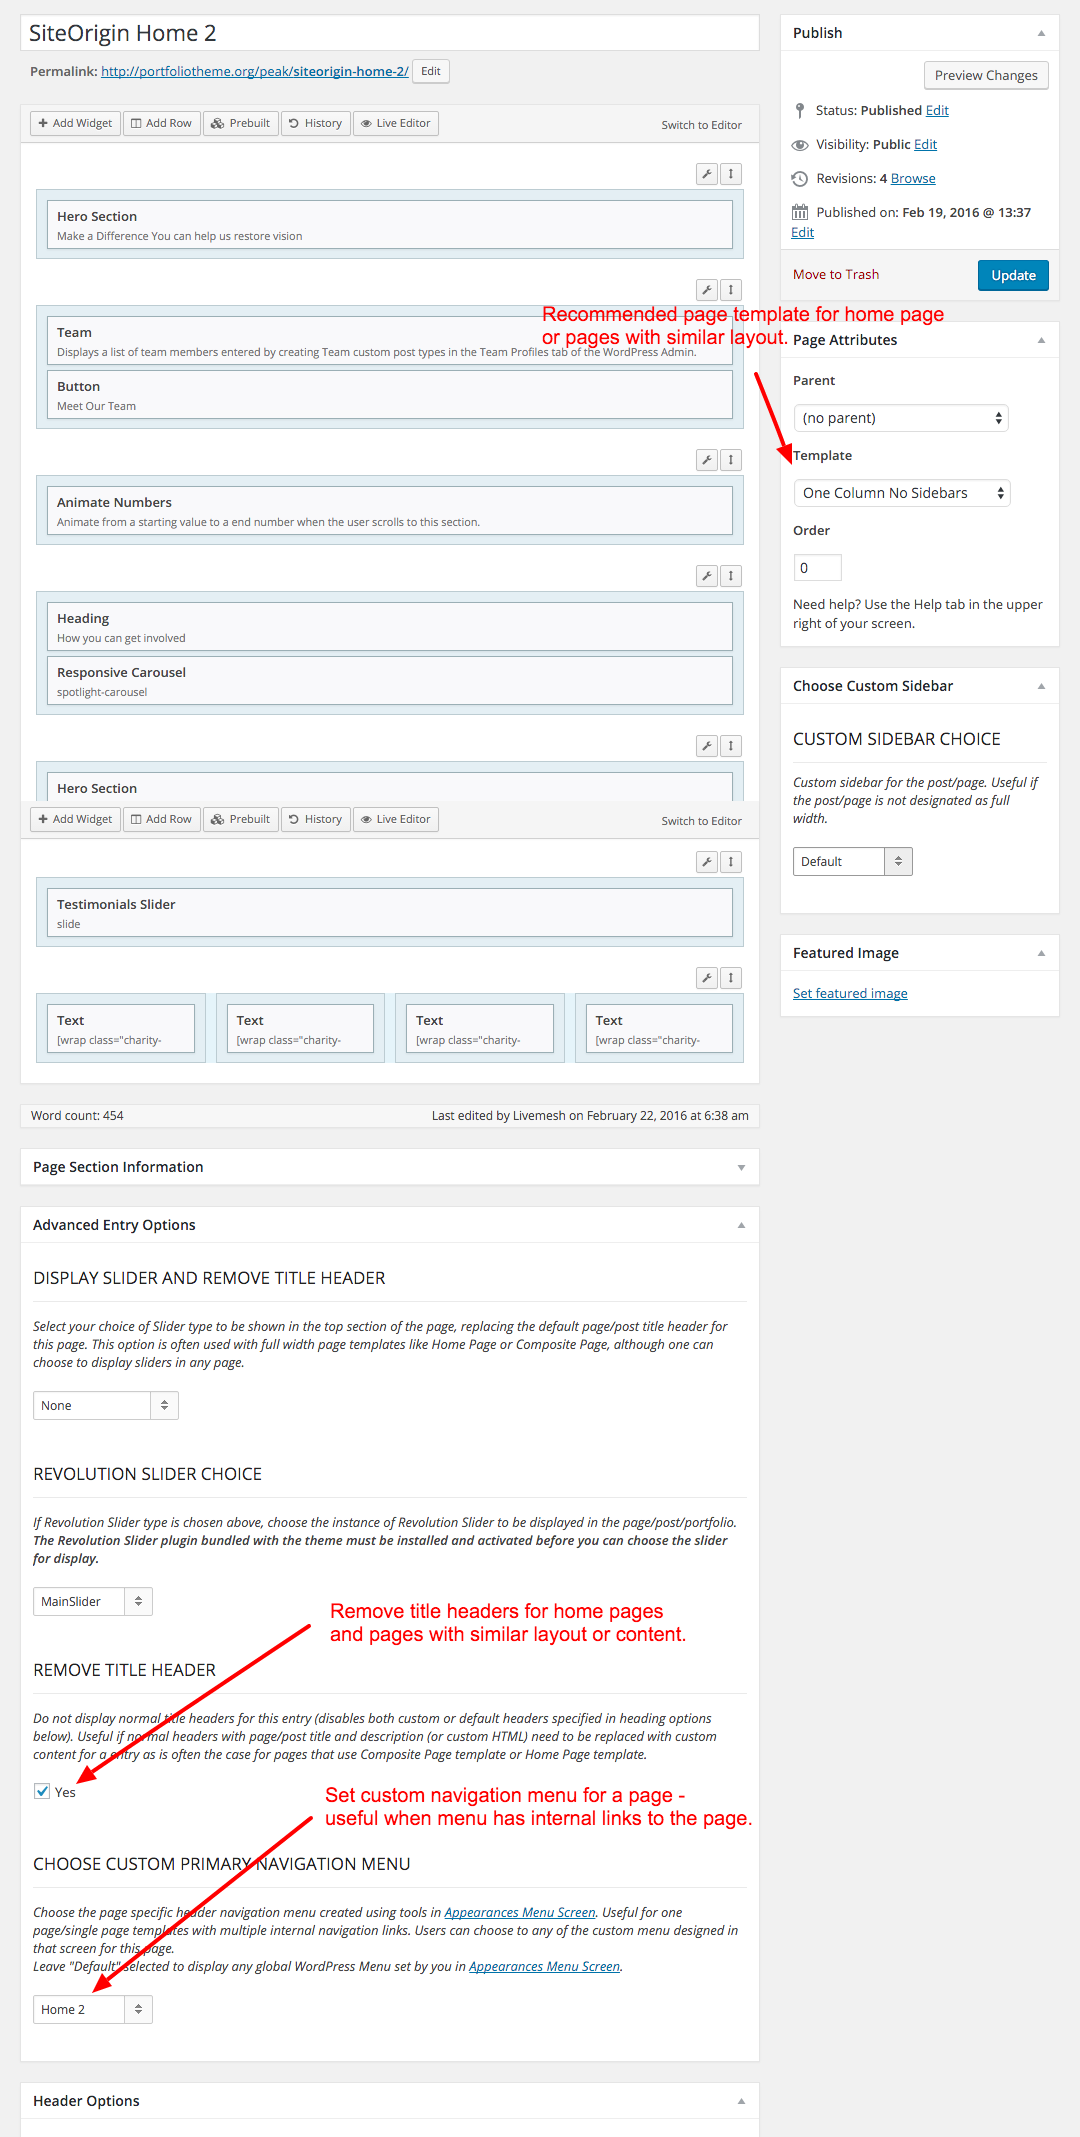The height and width of the screenshot is (2137, 1080).
Task: Click Switch to Editor at top
Action: pyautogui.click(x=701, y=125)
